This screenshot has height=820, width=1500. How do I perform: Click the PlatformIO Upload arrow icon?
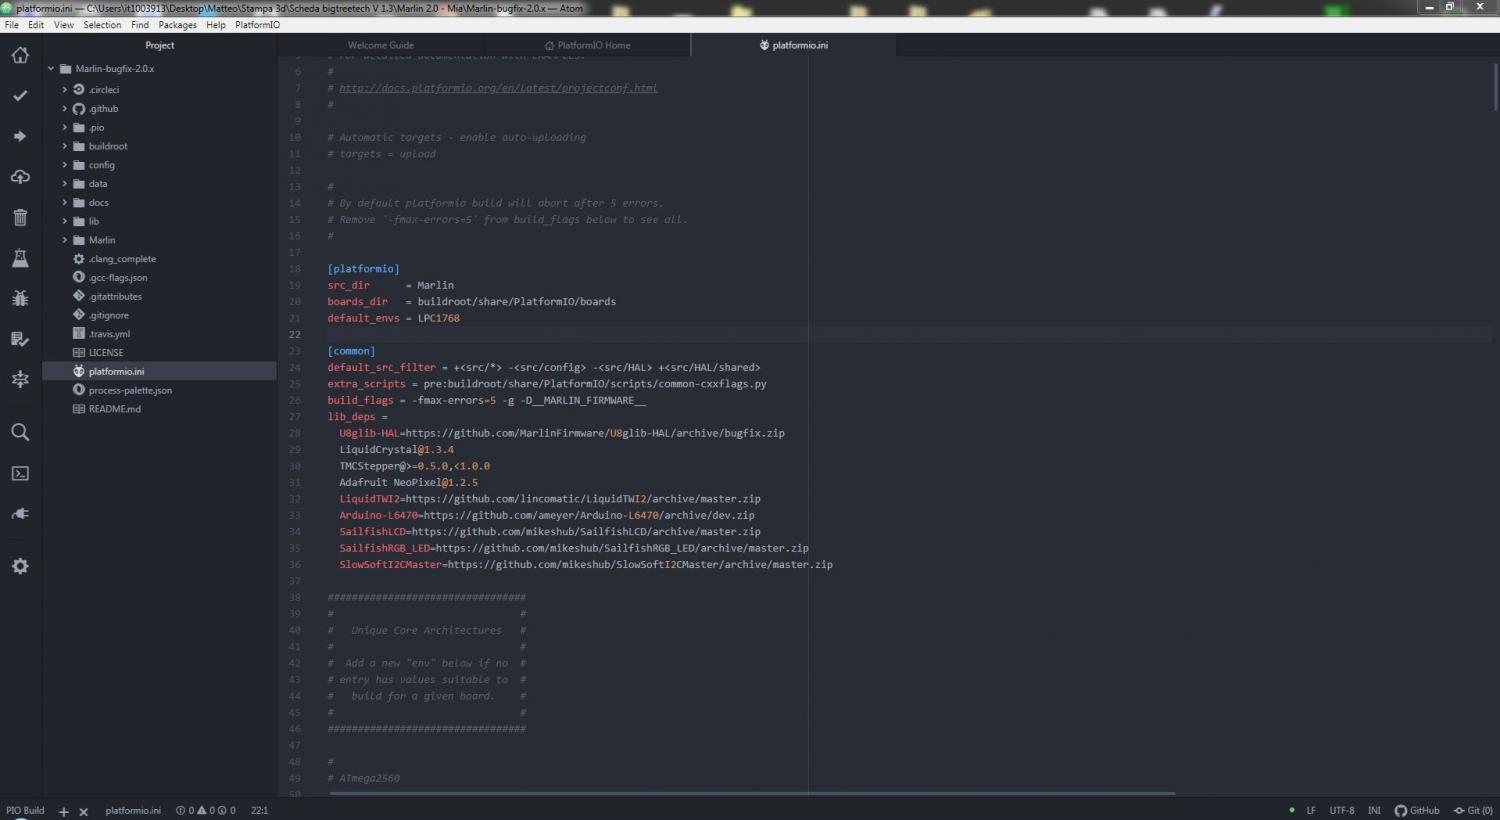[x=20, y=136]
